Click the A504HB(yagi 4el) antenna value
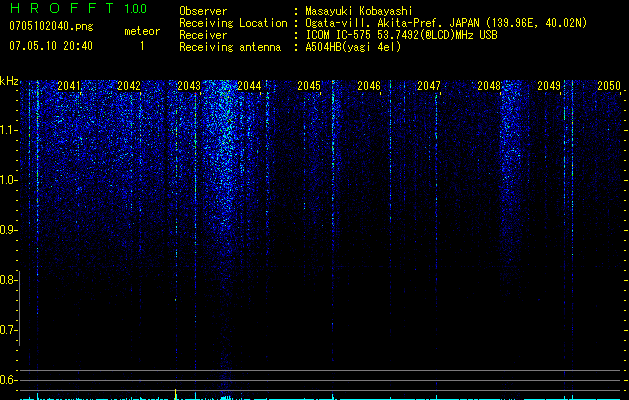 pos(353,47)
